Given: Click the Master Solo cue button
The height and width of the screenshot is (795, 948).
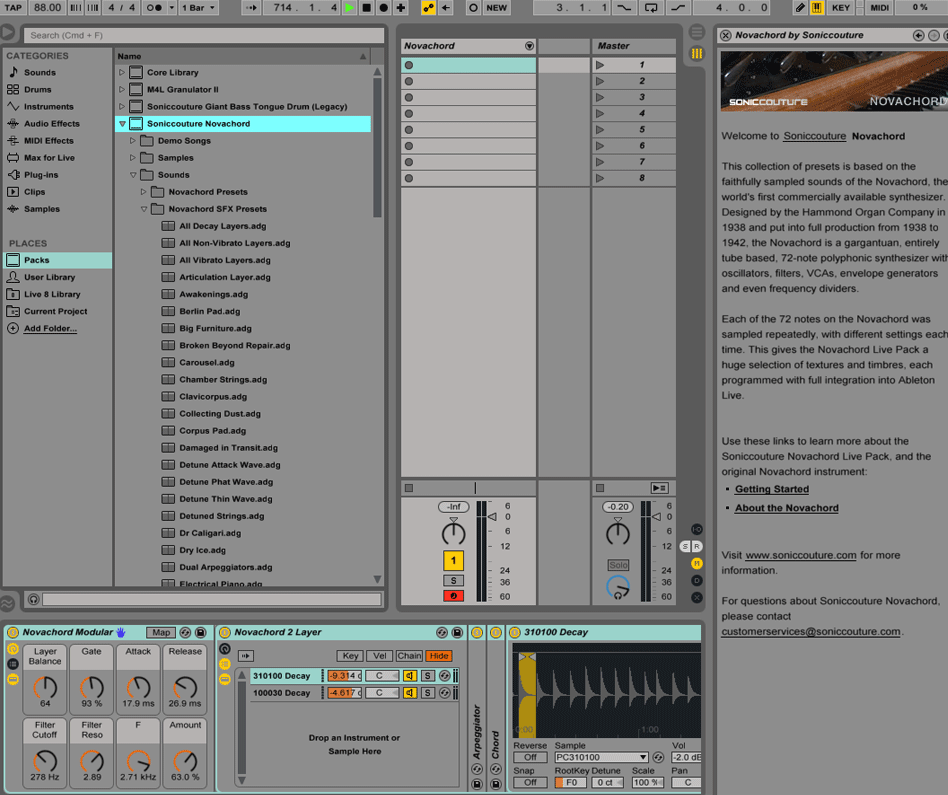Looking at the screenshot, I should pos(618,565).
